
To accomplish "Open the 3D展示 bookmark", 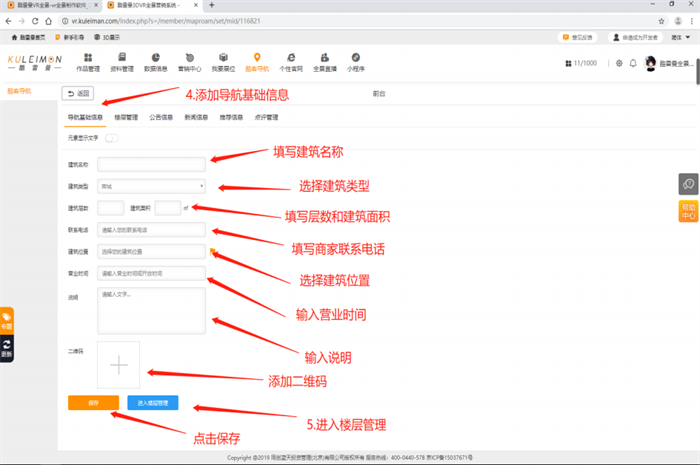I will 107,37.
